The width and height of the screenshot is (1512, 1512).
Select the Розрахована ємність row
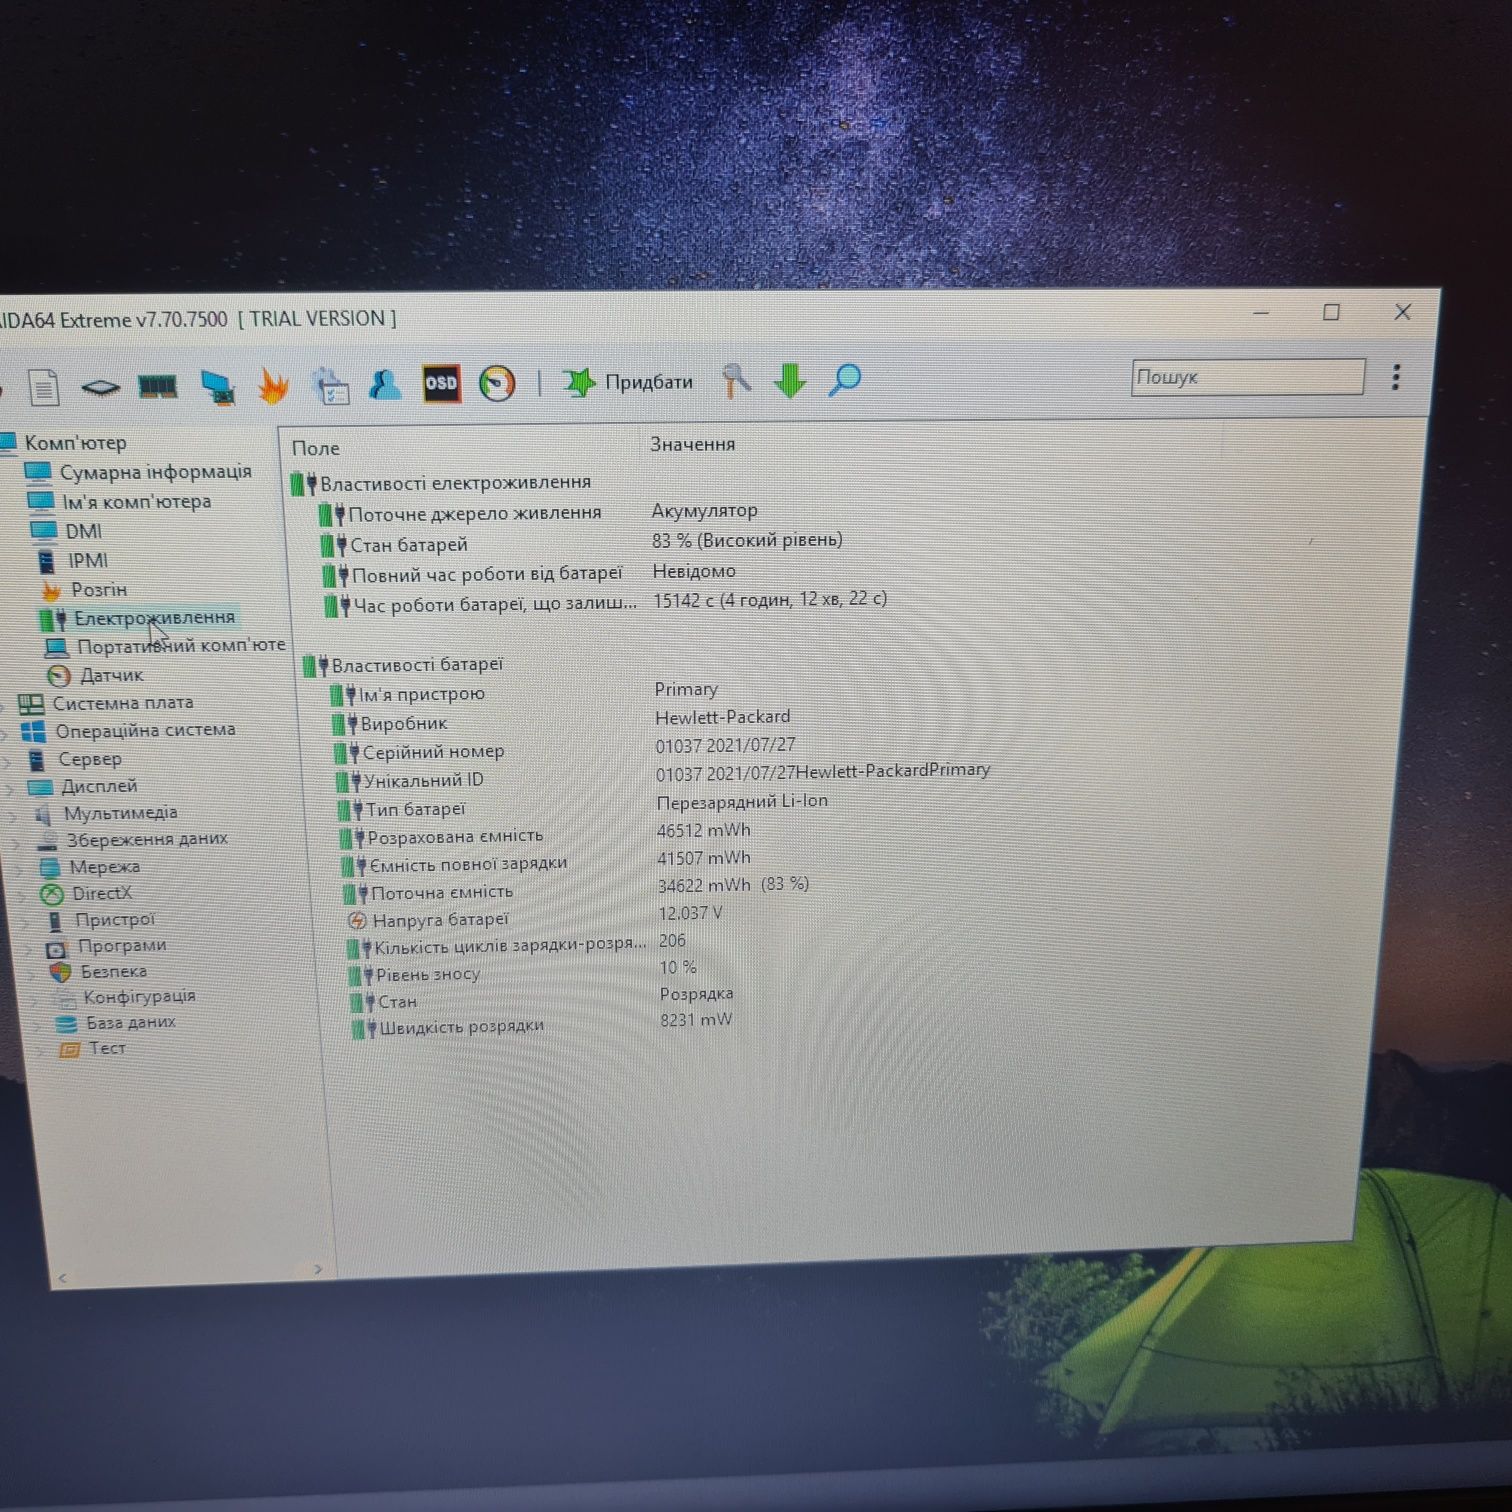pyautogui.click(x=546, y=834)
